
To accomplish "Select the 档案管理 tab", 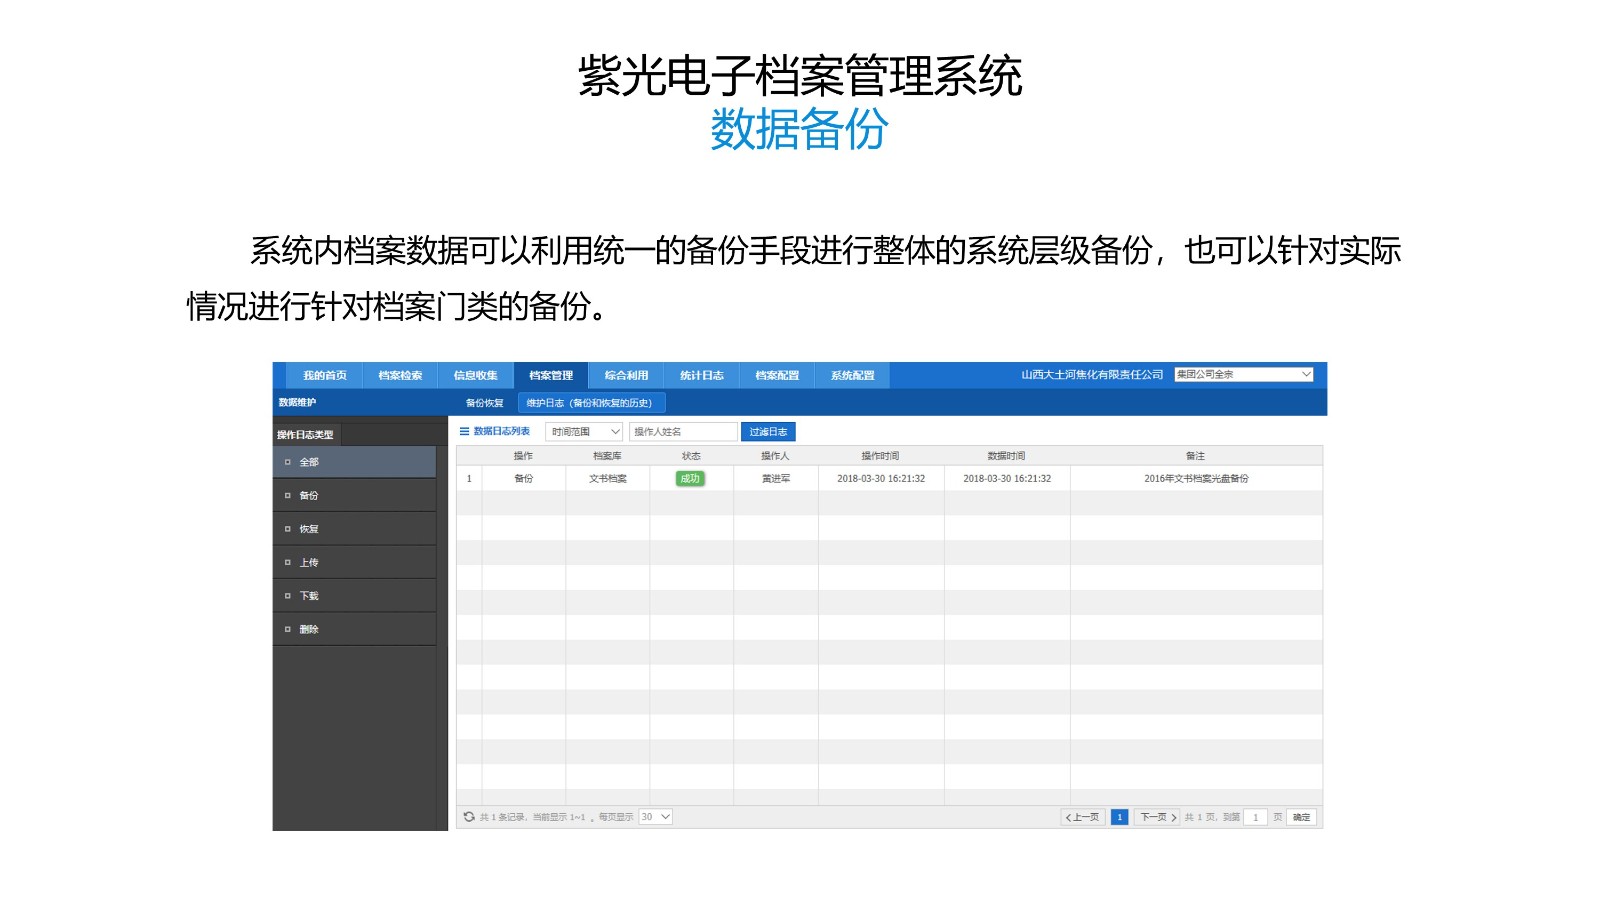I will click(x=551, y=376).
